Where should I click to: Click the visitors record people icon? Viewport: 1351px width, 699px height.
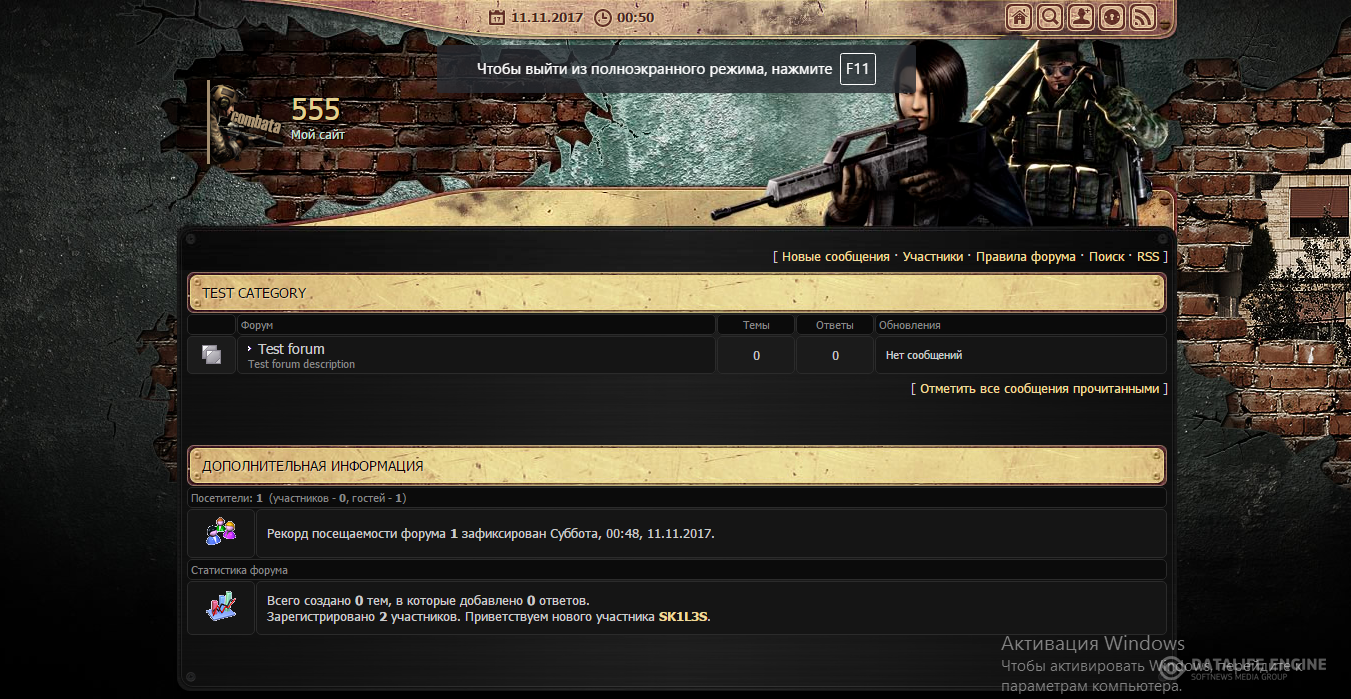tap(221, 532)
